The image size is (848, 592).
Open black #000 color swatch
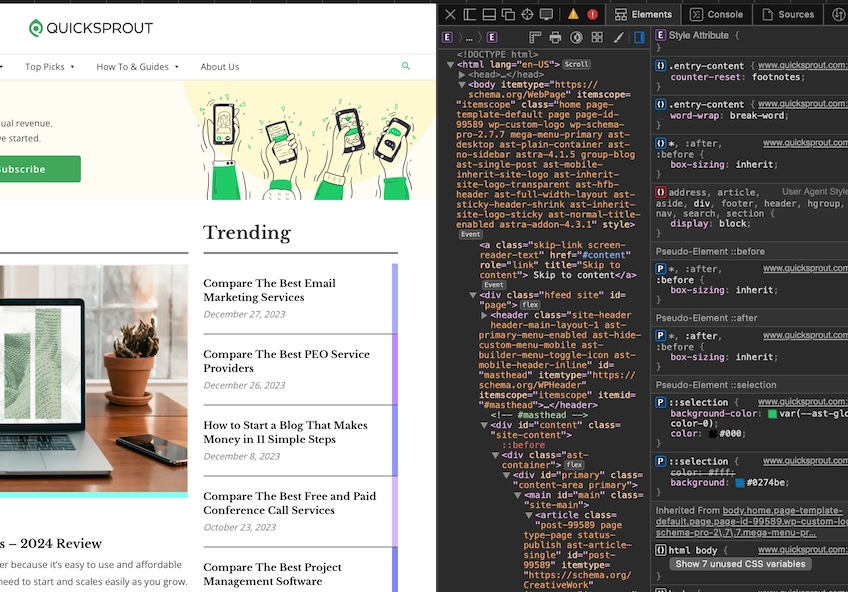pyautogui.click(x=712, y=434)
